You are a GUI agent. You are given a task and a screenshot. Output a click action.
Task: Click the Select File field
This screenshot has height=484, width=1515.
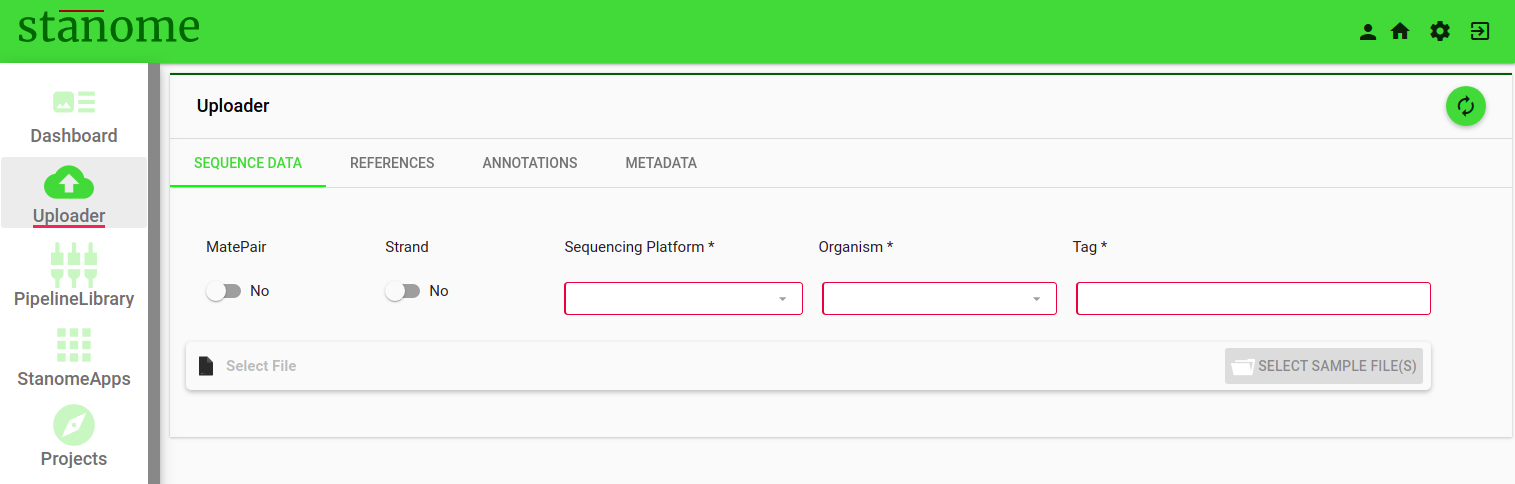click(808, 366)
